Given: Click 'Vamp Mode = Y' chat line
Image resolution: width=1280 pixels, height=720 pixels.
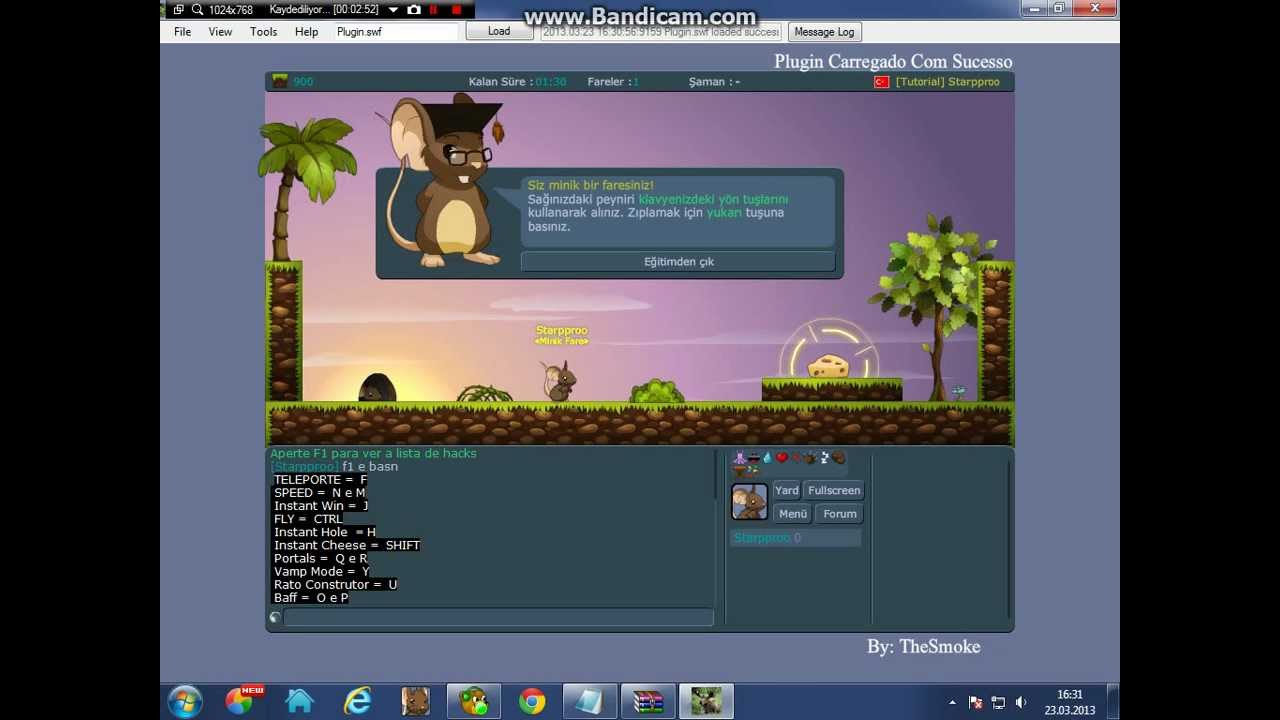Looking at the screenshot, I should [x=321, y=571].
